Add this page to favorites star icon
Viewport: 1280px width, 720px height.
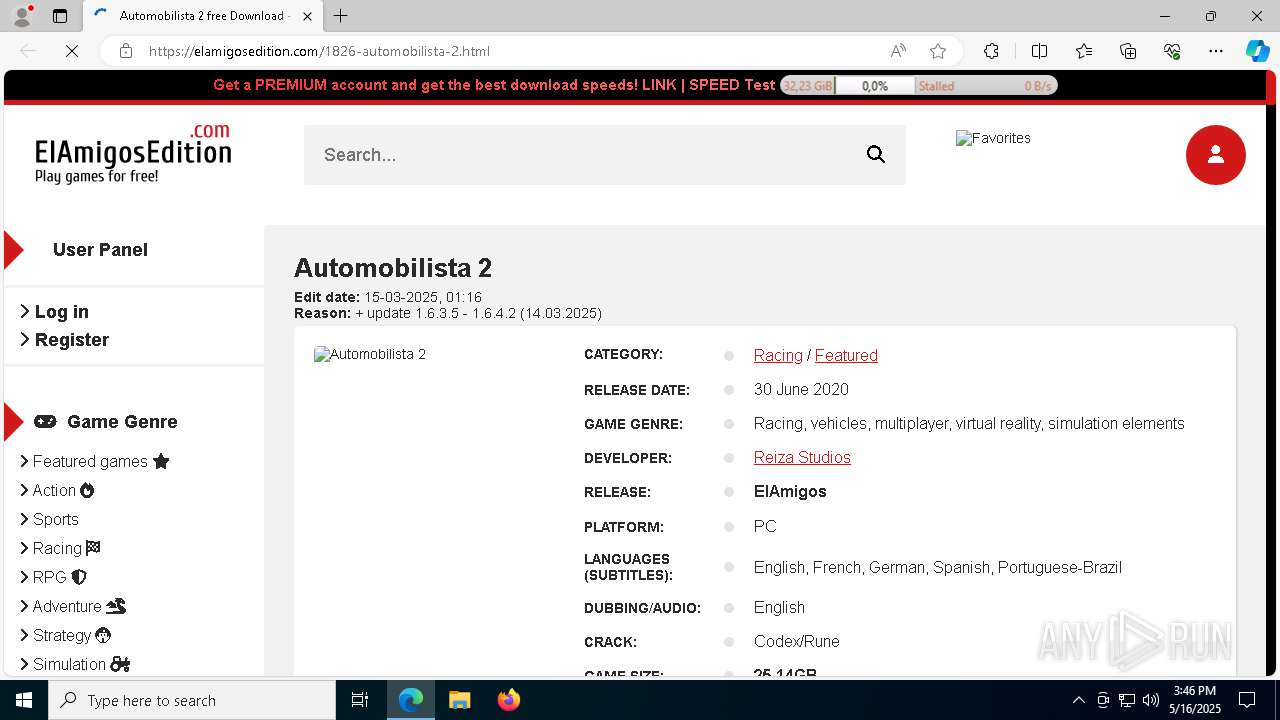point(938,51)
